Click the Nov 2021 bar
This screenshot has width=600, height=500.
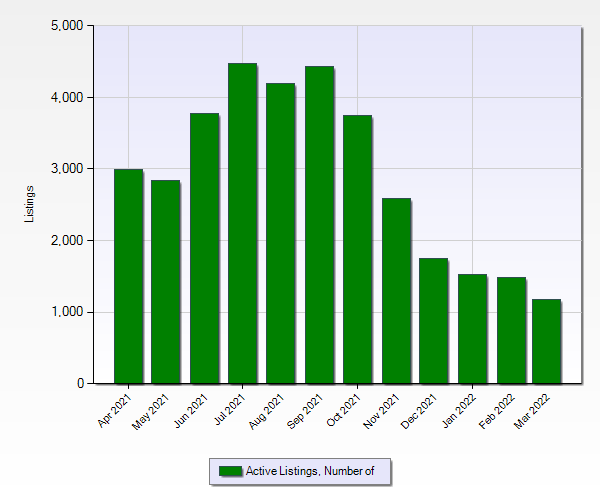coord(395,291)
